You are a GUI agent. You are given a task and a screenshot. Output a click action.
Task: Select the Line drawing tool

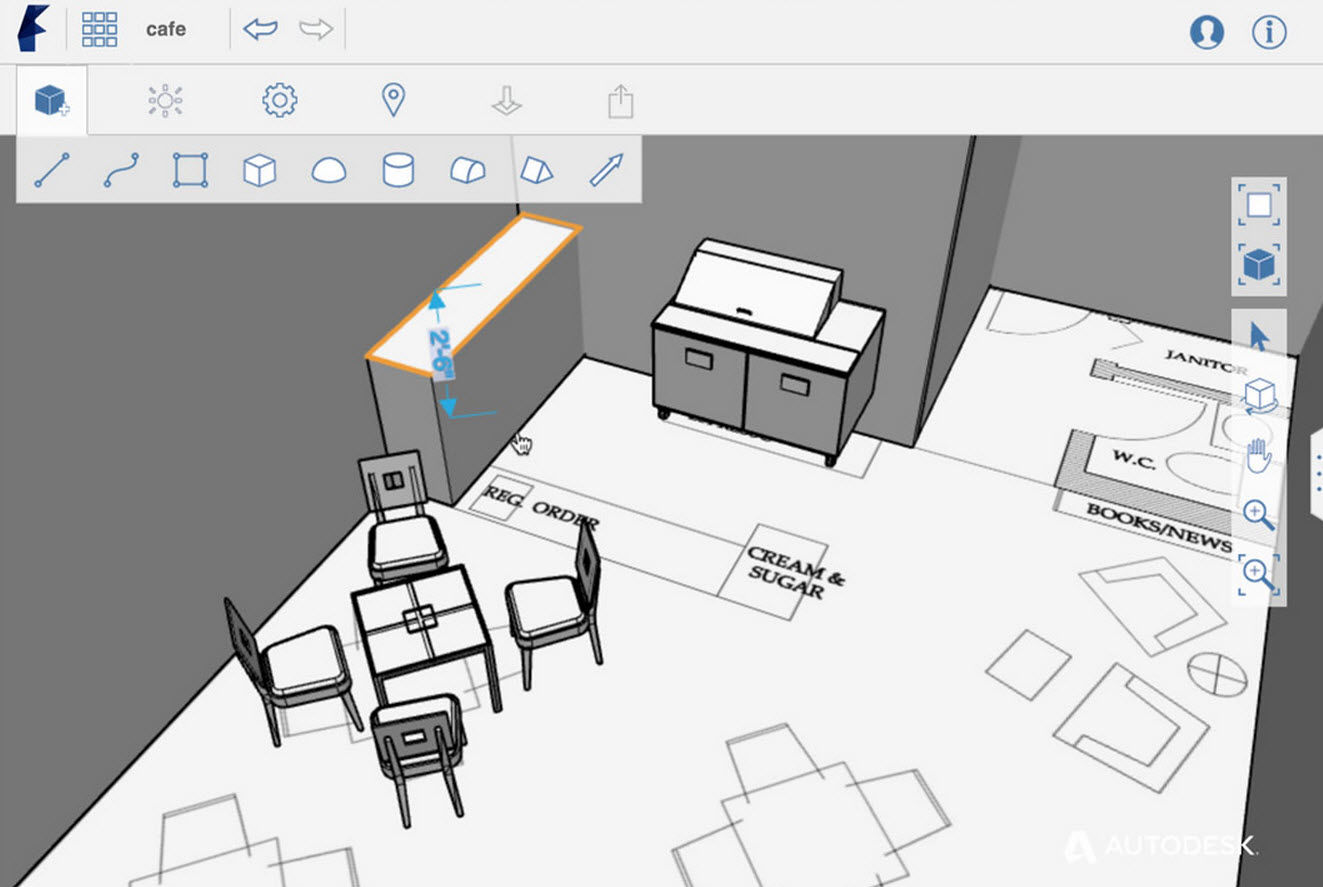pos(52,170)
